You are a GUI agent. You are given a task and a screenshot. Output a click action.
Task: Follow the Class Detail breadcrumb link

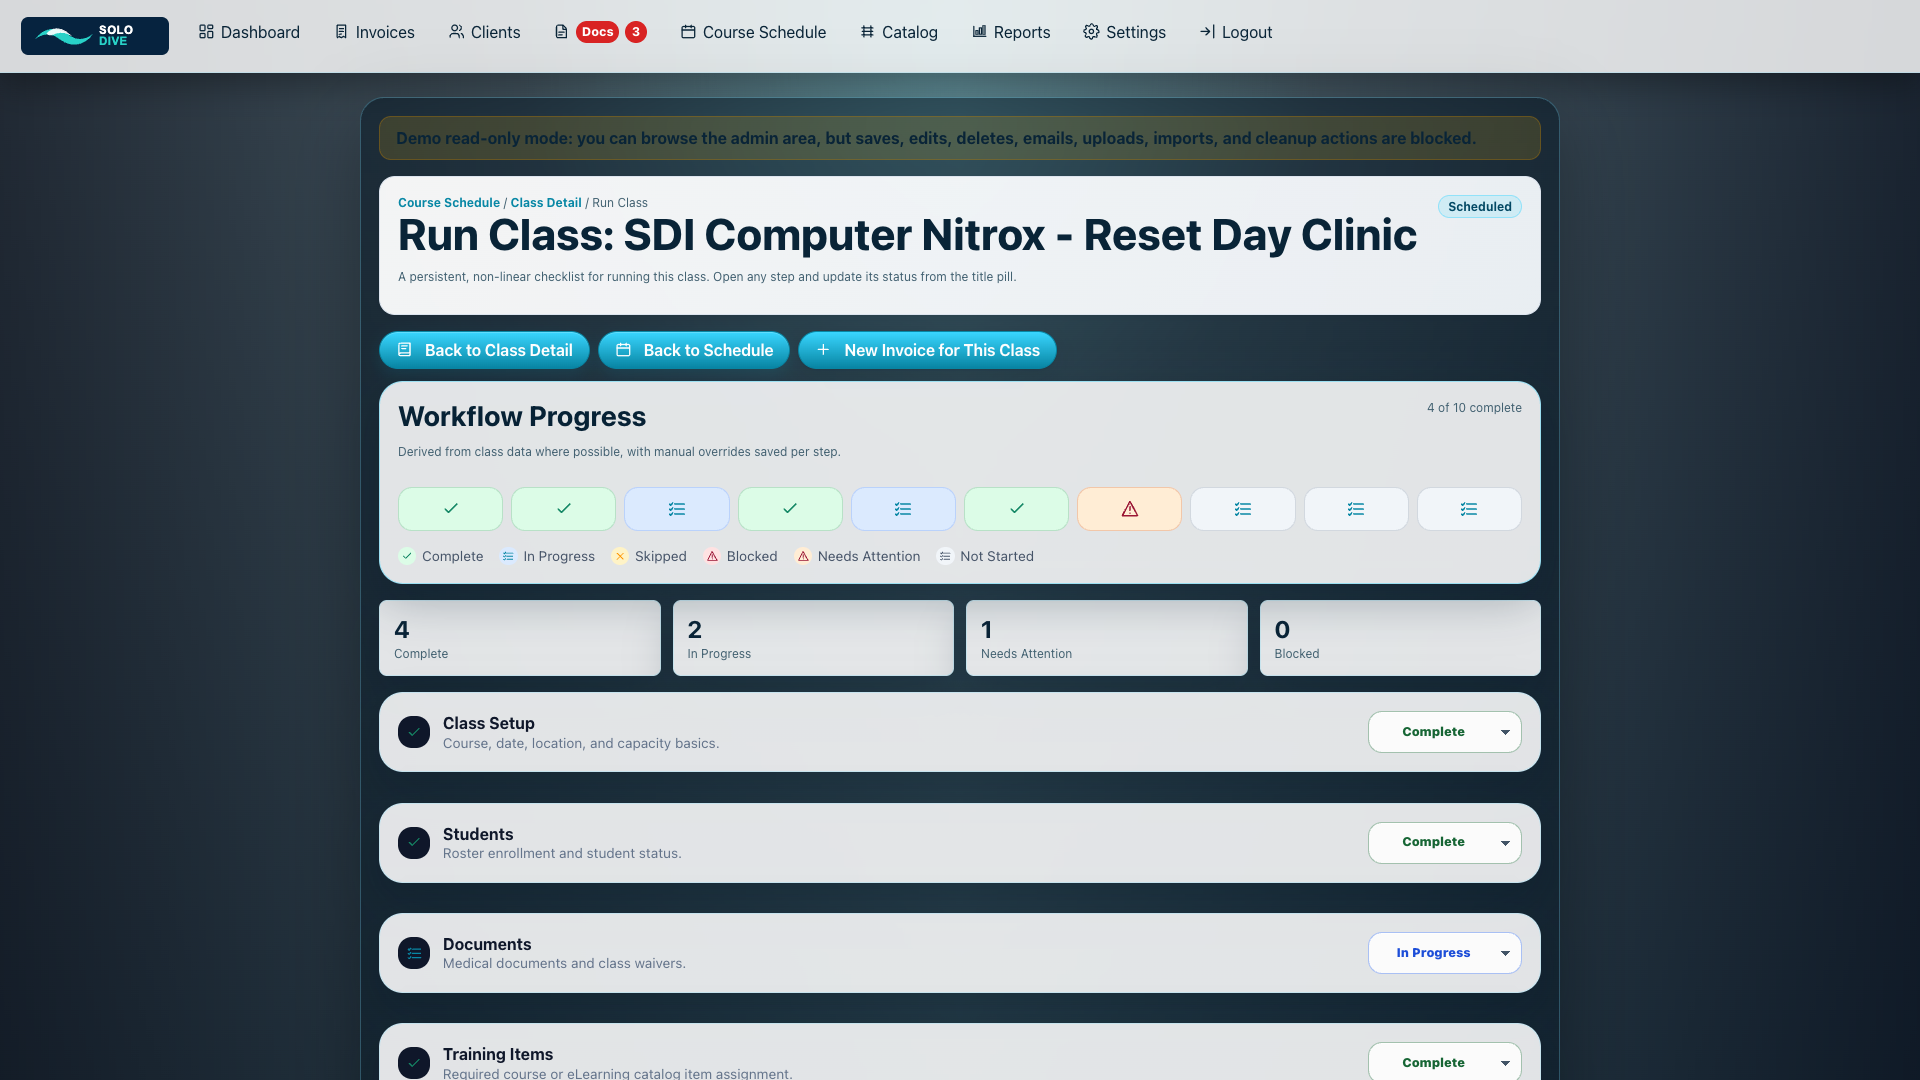tap(546, 202)
